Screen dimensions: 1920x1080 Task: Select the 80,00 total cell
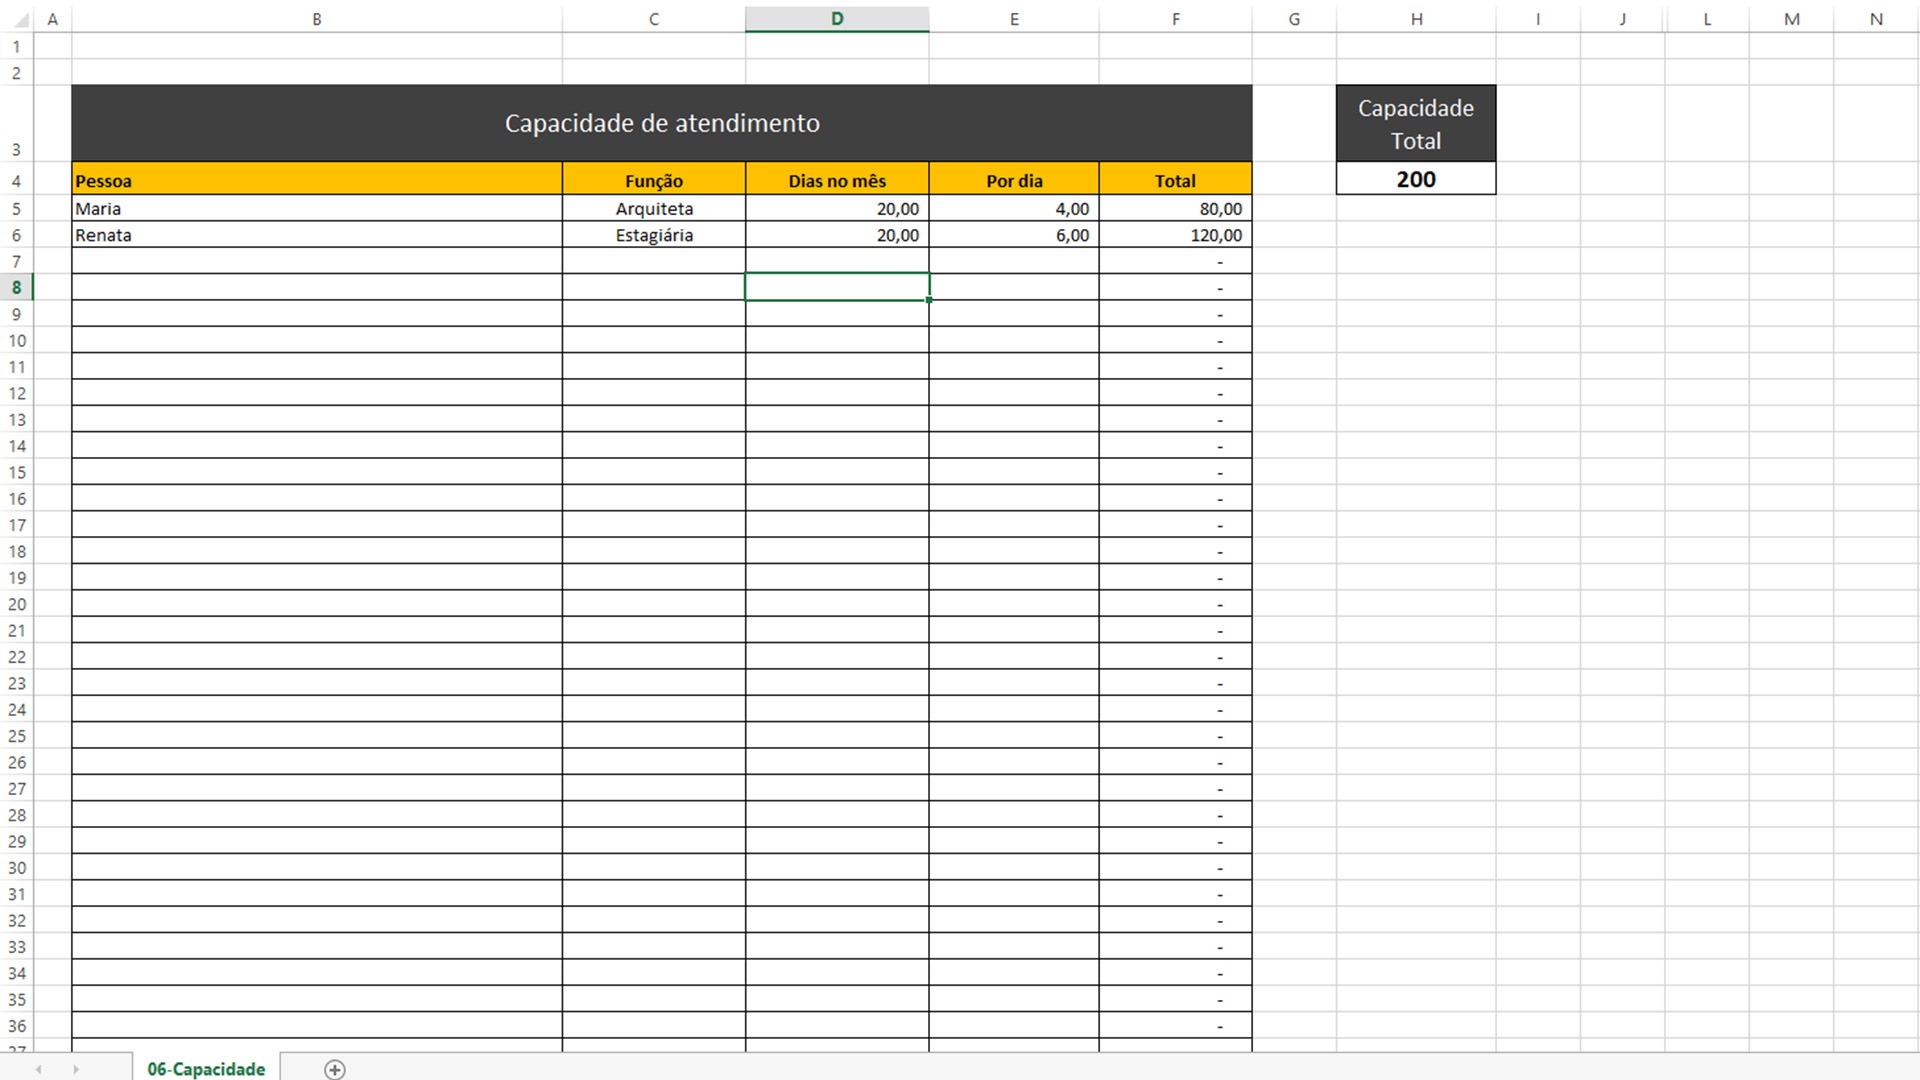pyautogui.click(x=1176, y=209)
